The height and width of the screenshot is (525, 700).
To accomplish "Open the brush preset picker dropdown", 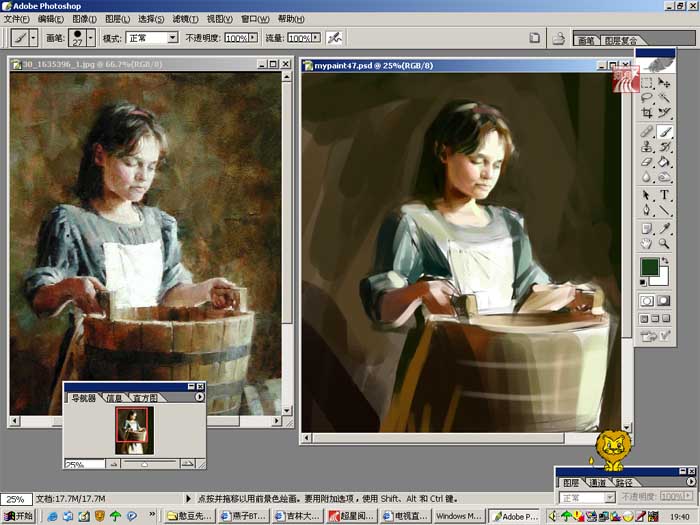I will coord(91,38).
